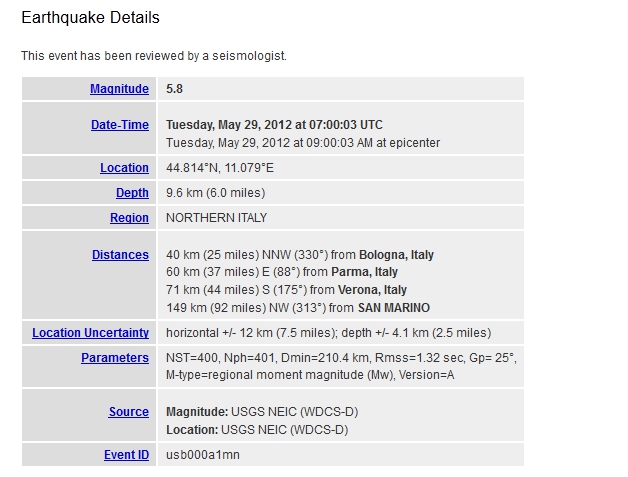Viewport: 628px width, 477px height.
Task: Click the event ID usb000a1mn
Action: 202,455
